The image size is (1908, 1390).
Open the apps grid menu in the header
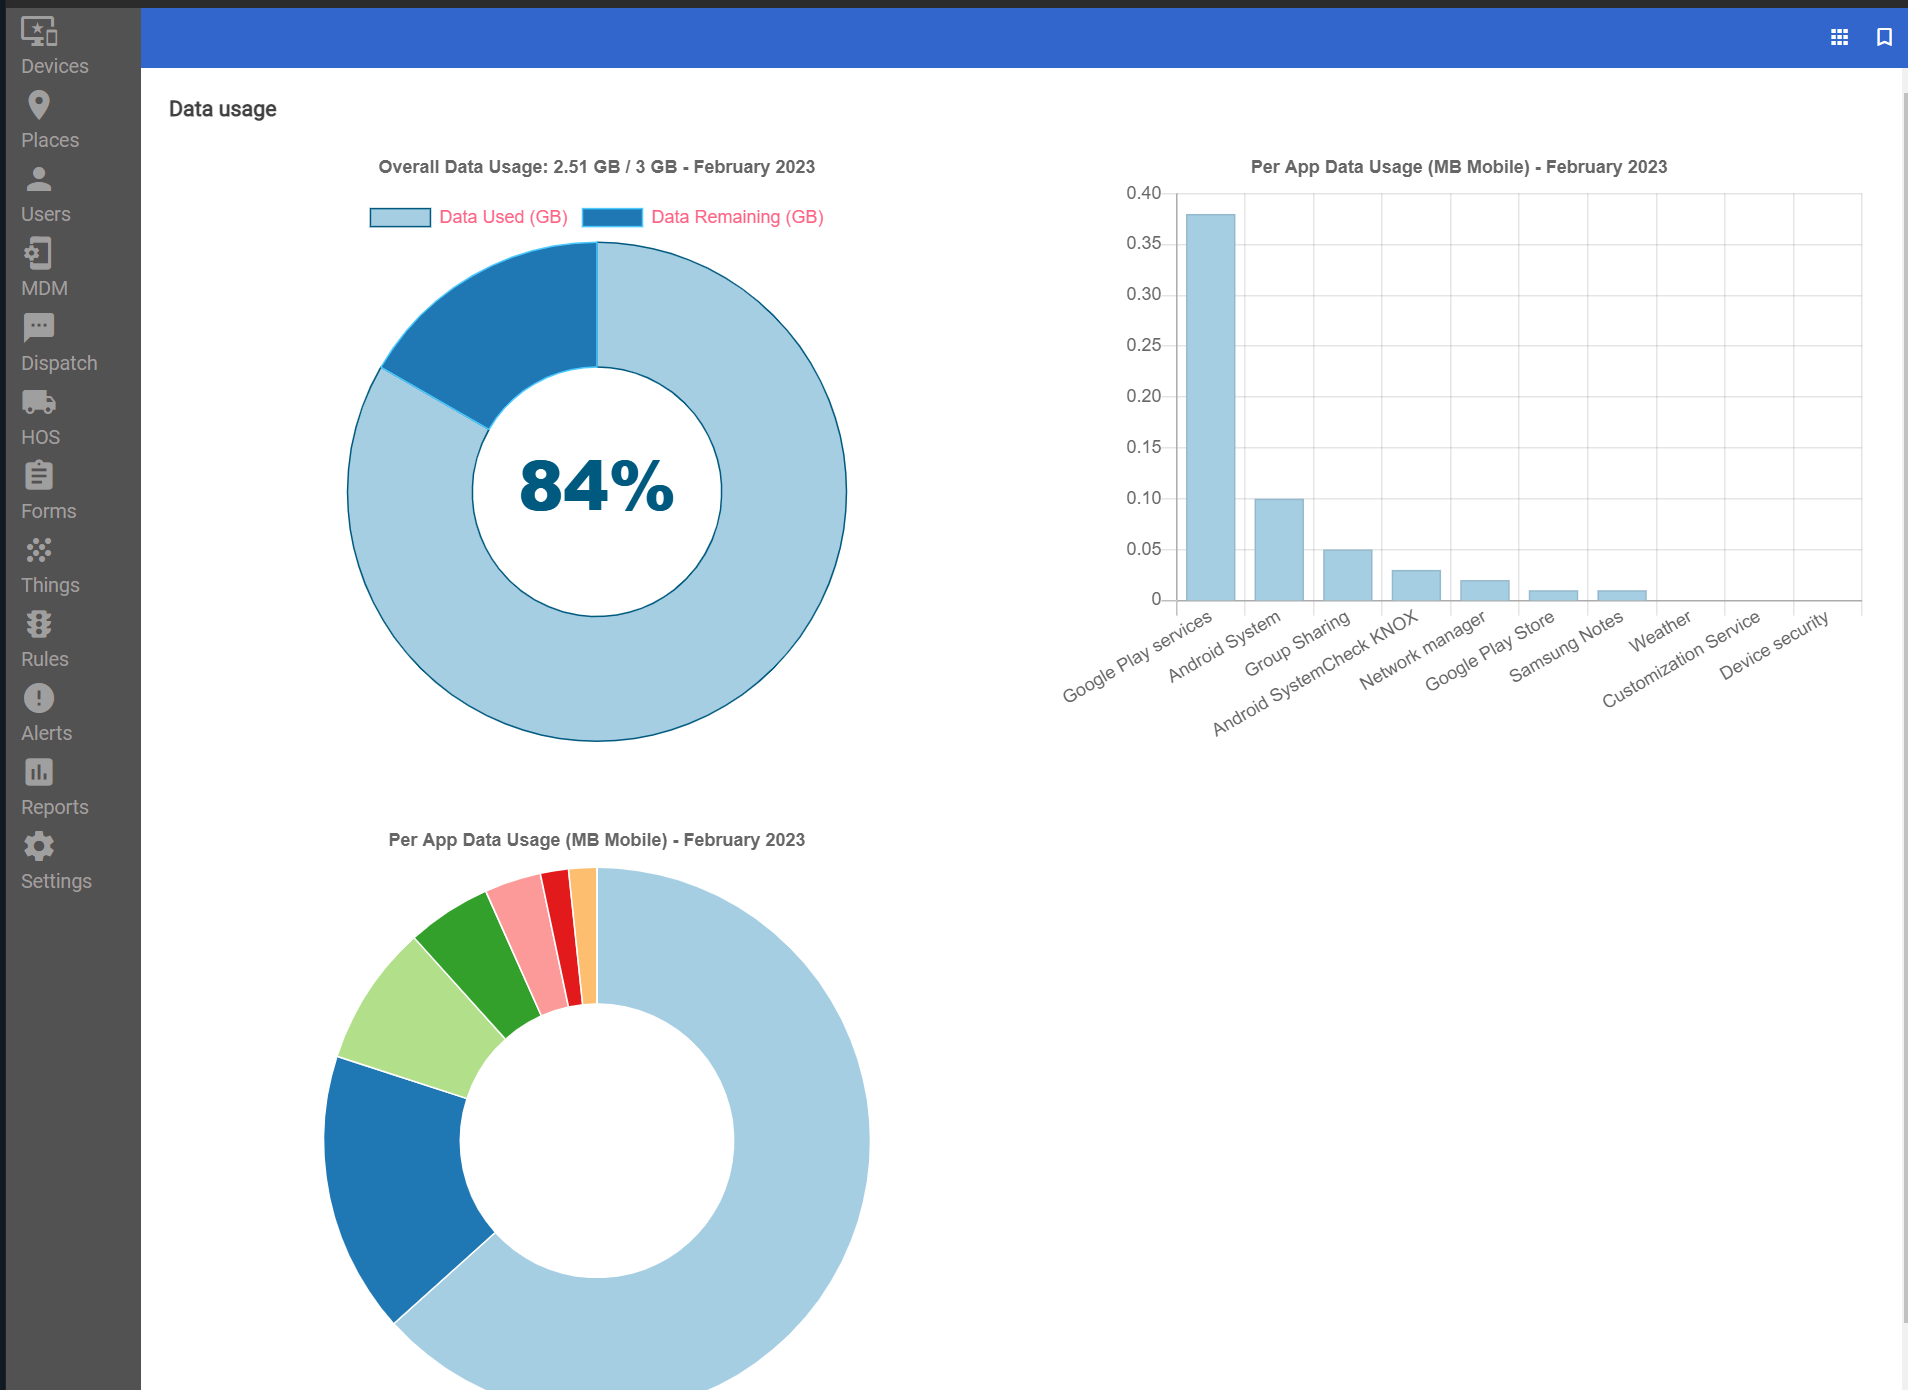coord(1840,37)
